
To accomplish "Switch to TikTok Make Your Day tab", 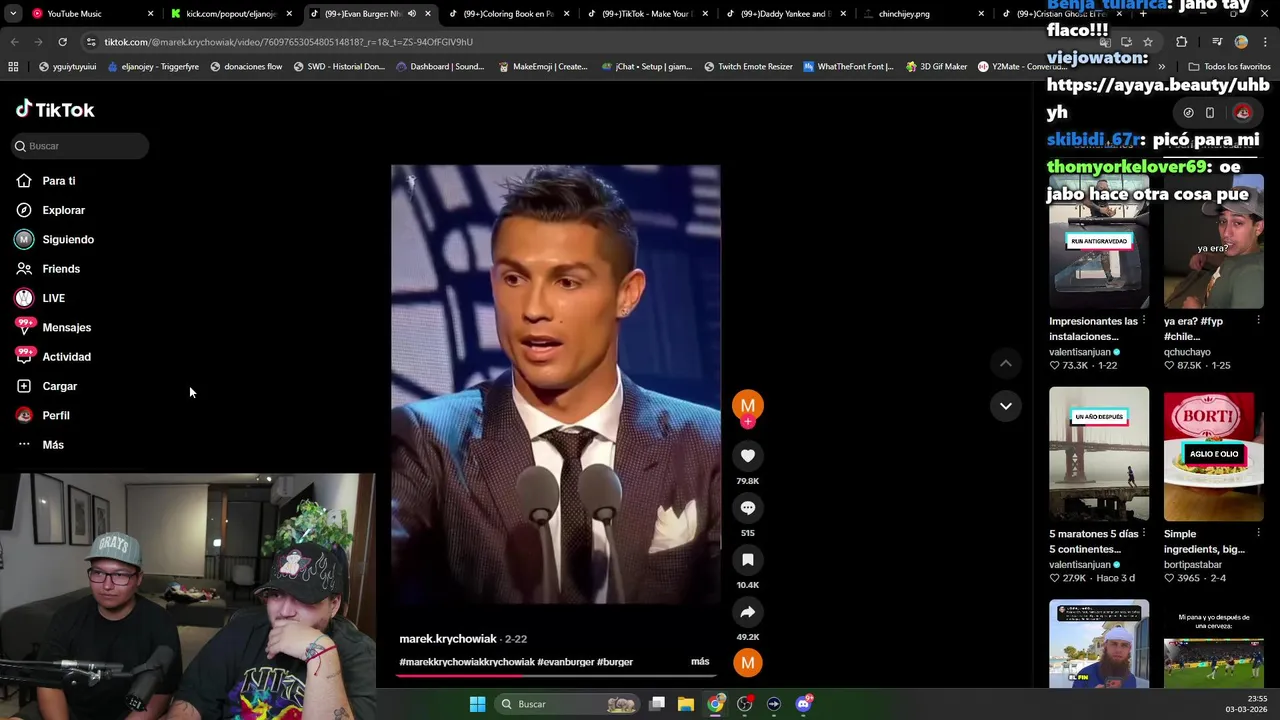I will tap(646, 14).
